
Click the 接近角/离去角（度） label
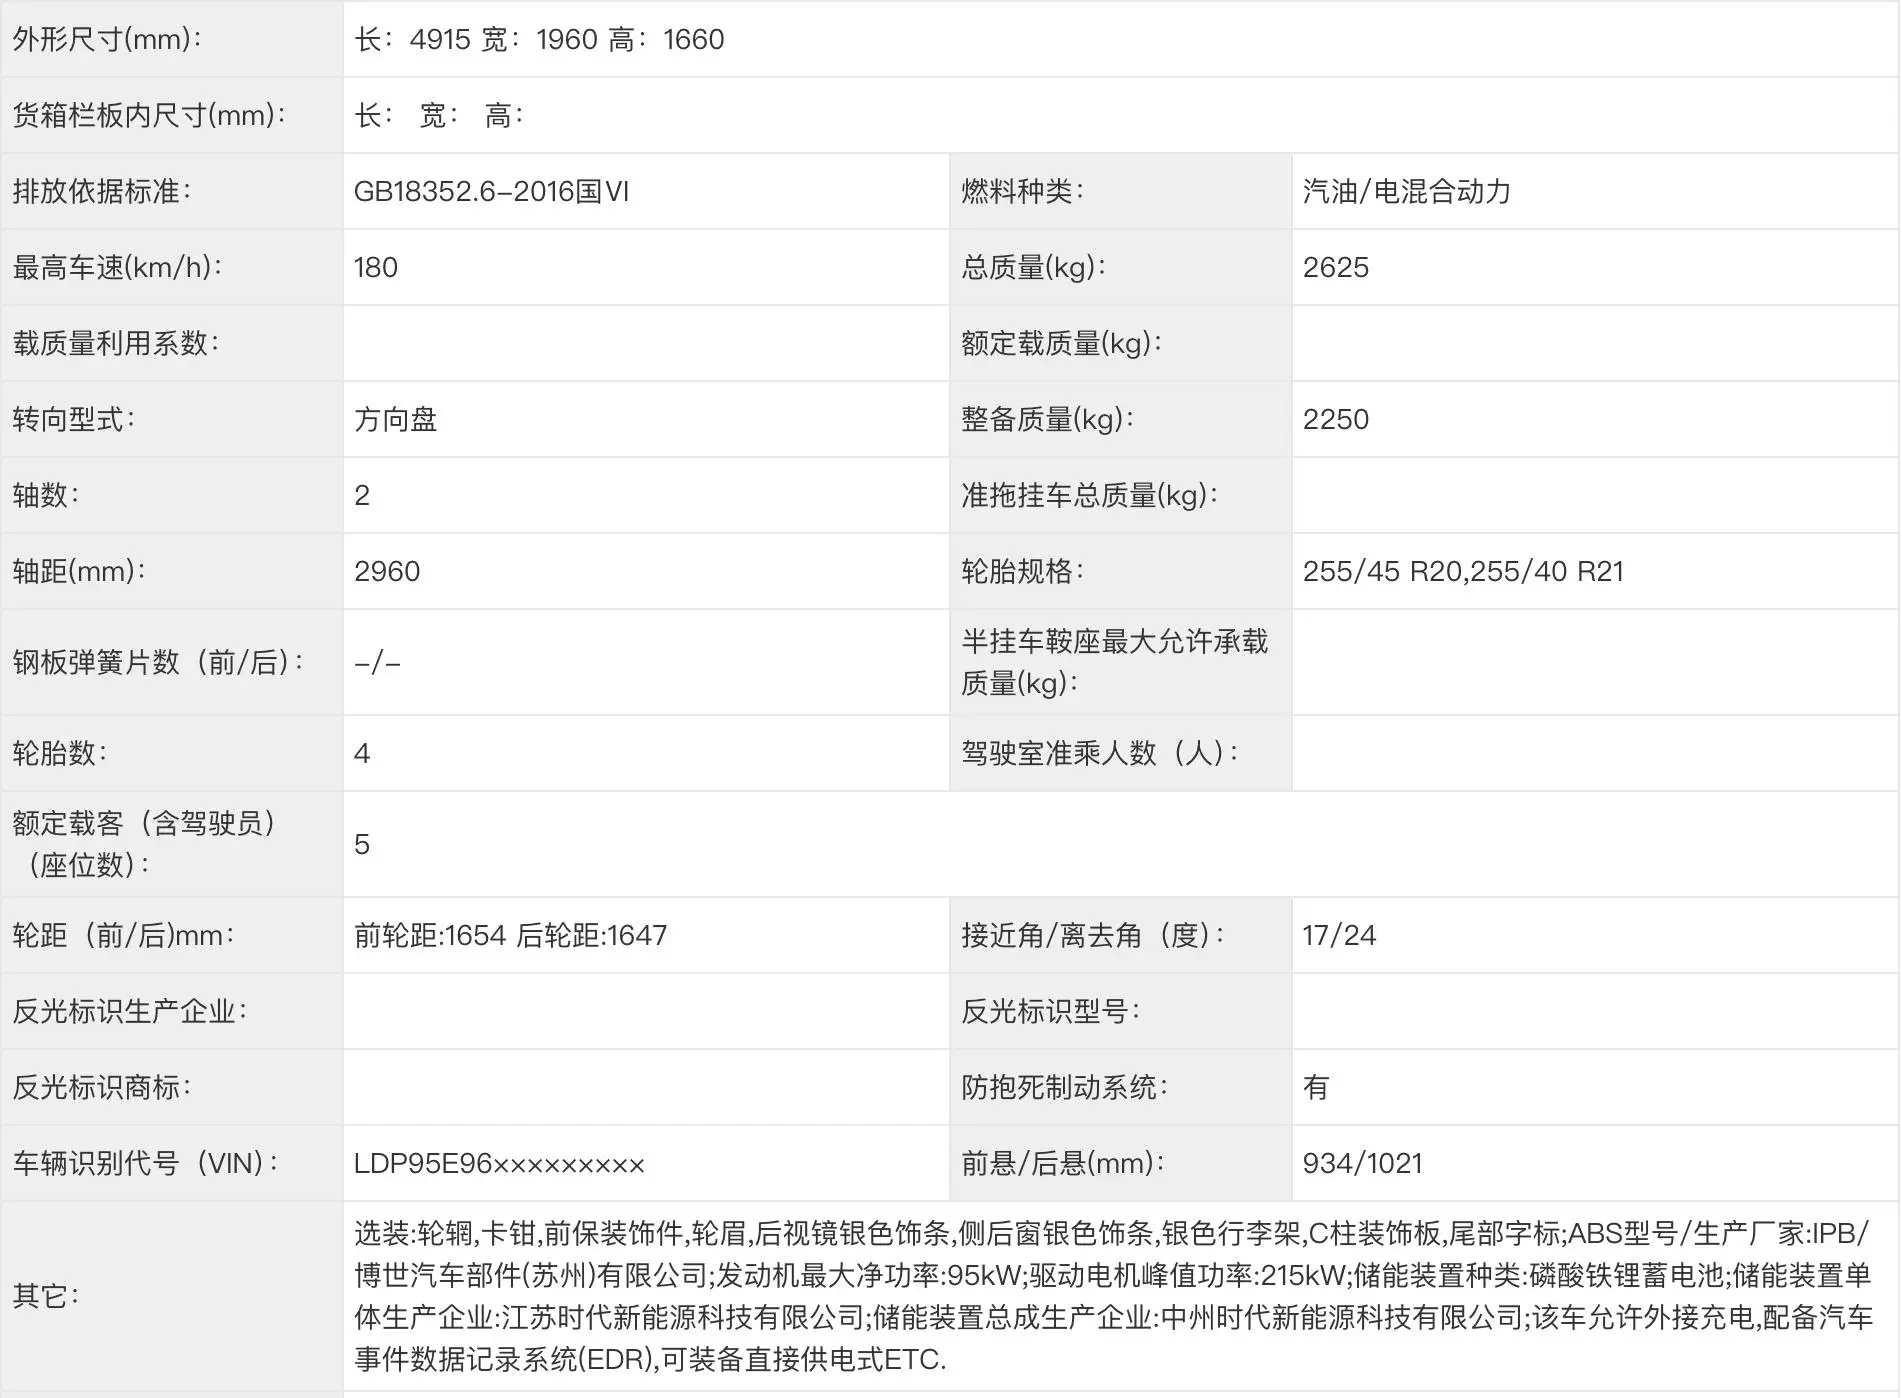pyautogui.click(x=1094, y=935)
